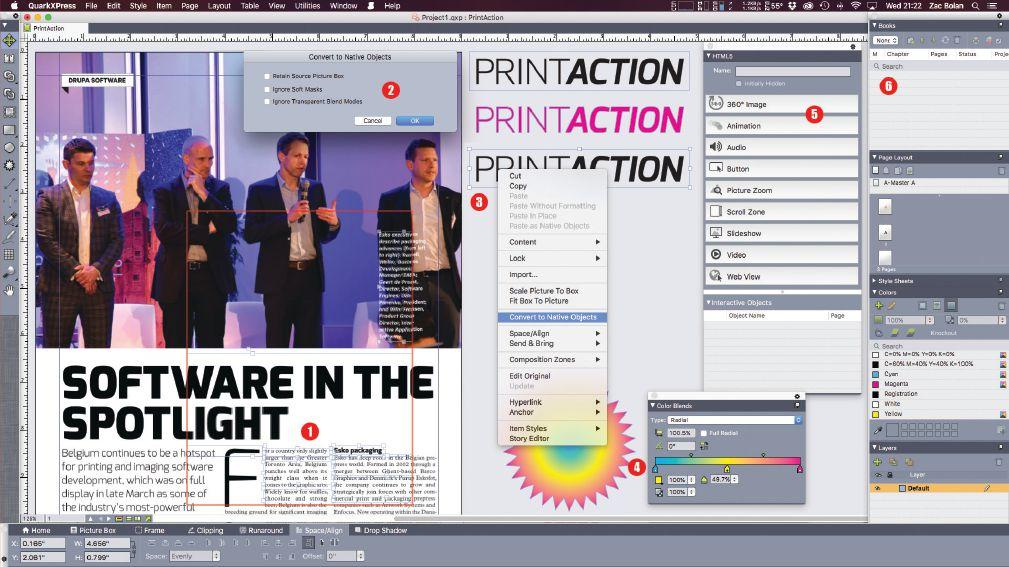Select the Yellow color swatch

(875, 414)
